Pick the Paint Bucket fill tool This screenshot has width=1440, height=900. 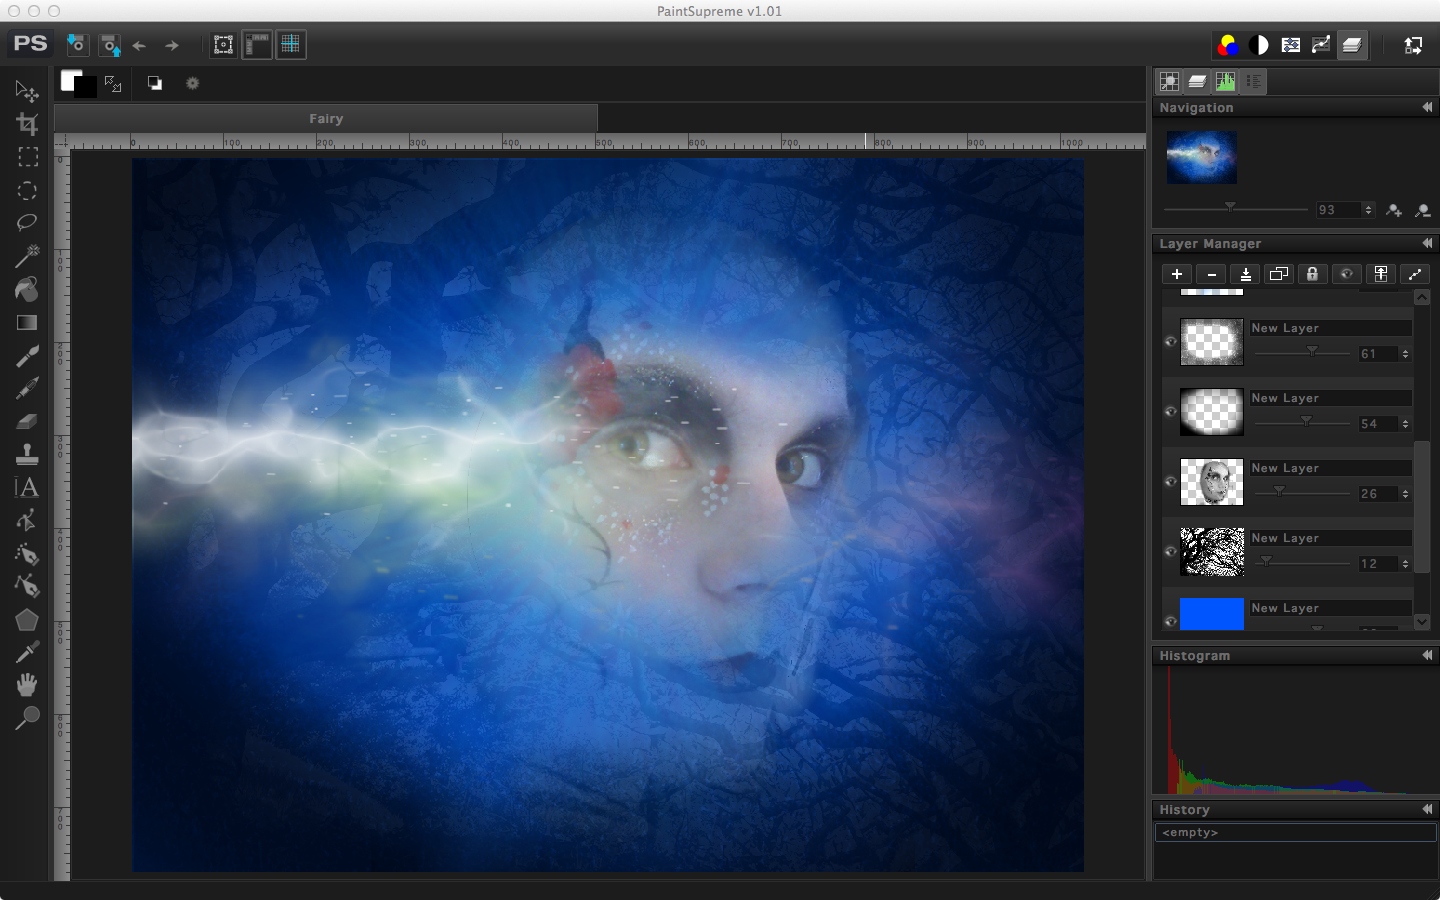[x=27, y=290]
